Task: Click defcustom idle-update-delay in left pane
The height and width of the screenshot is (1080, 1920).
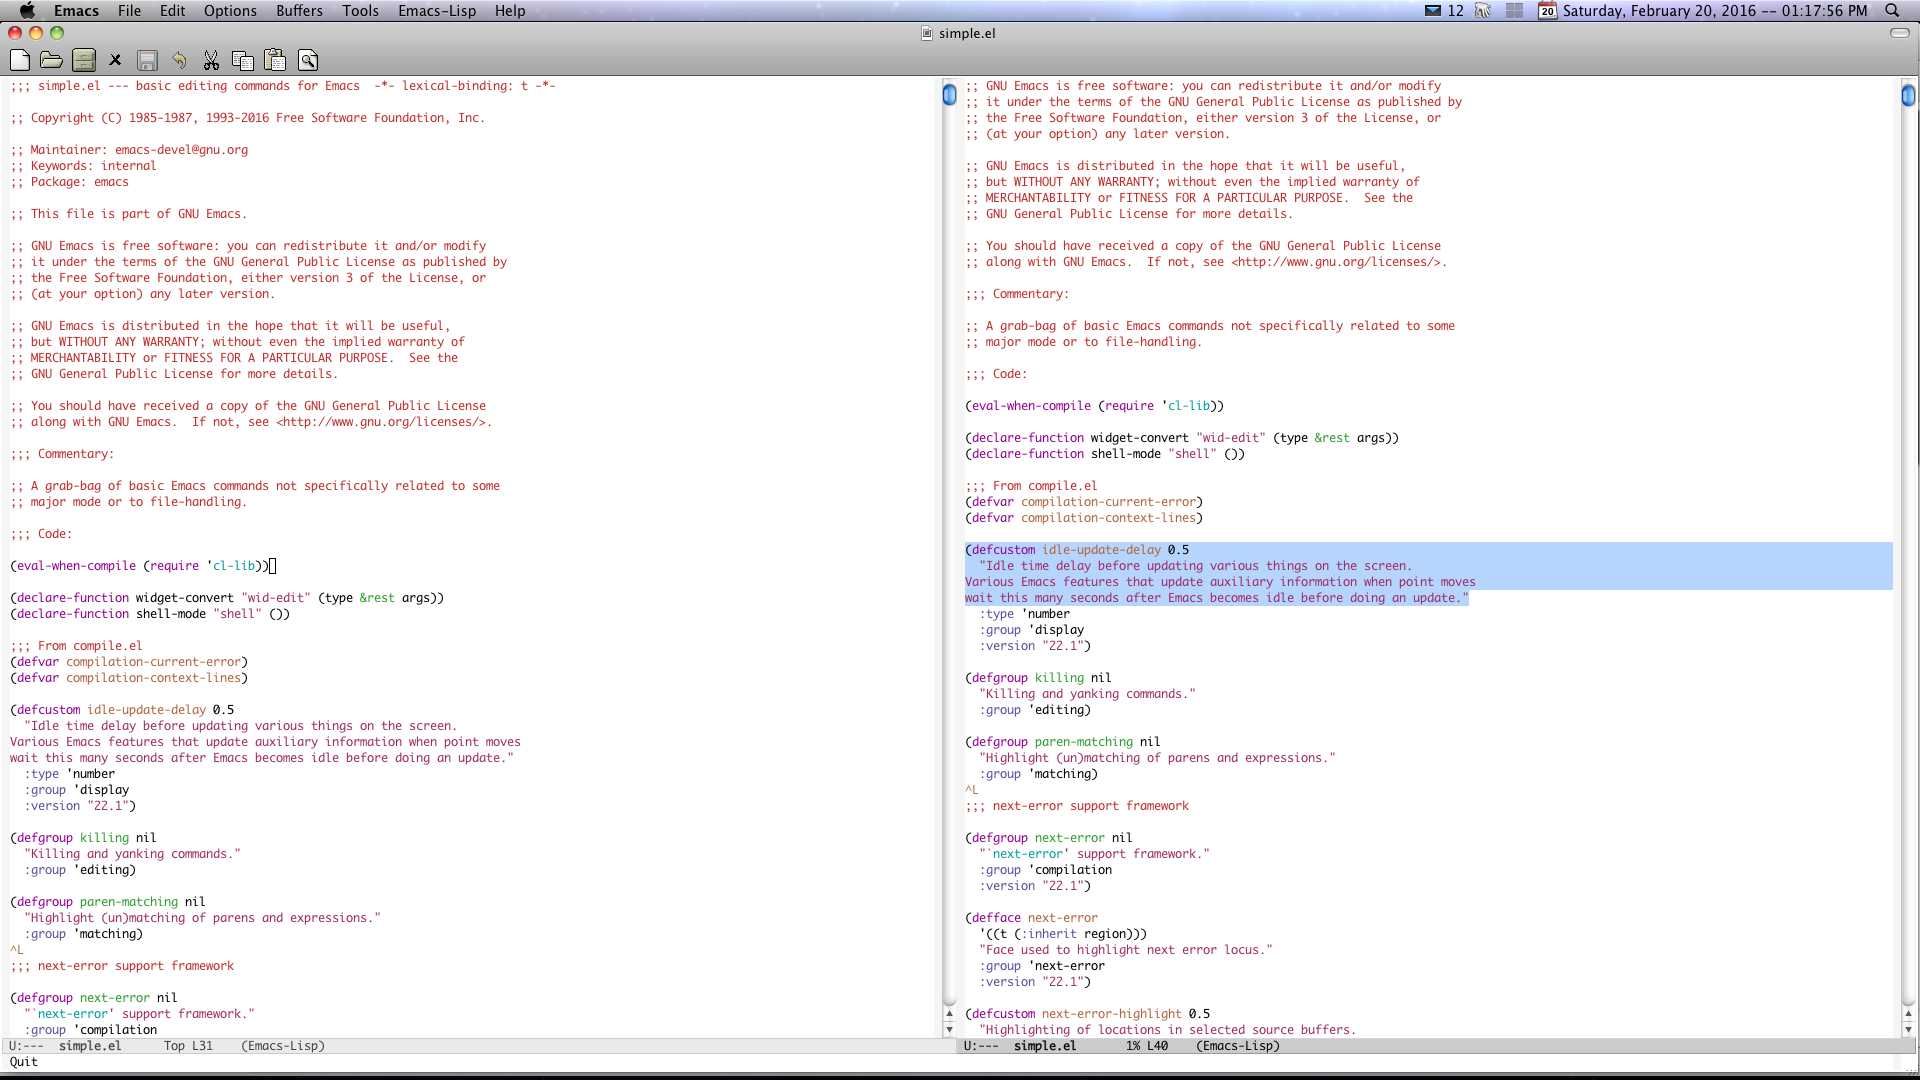Action: click(x=122, y=710)
